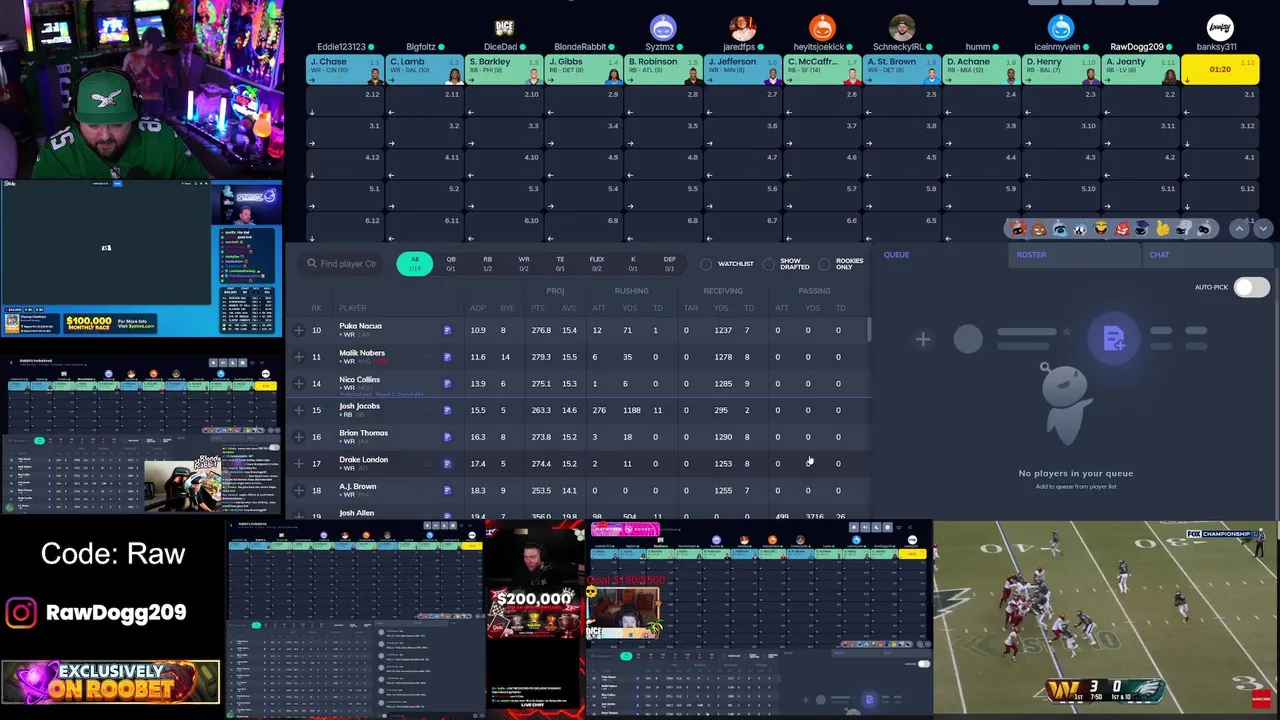Expand the draft board with down chevron
The height and width of the screenshot is (720, 1280).
click(1263, 229)
